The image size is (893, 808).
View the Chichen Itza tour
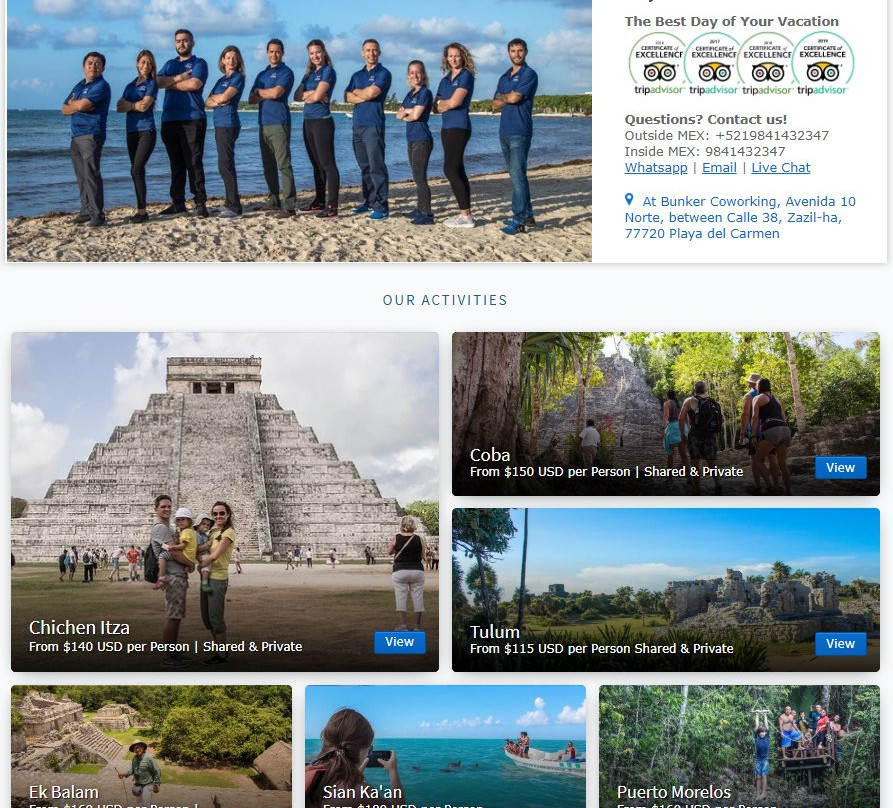pos(399,642)
